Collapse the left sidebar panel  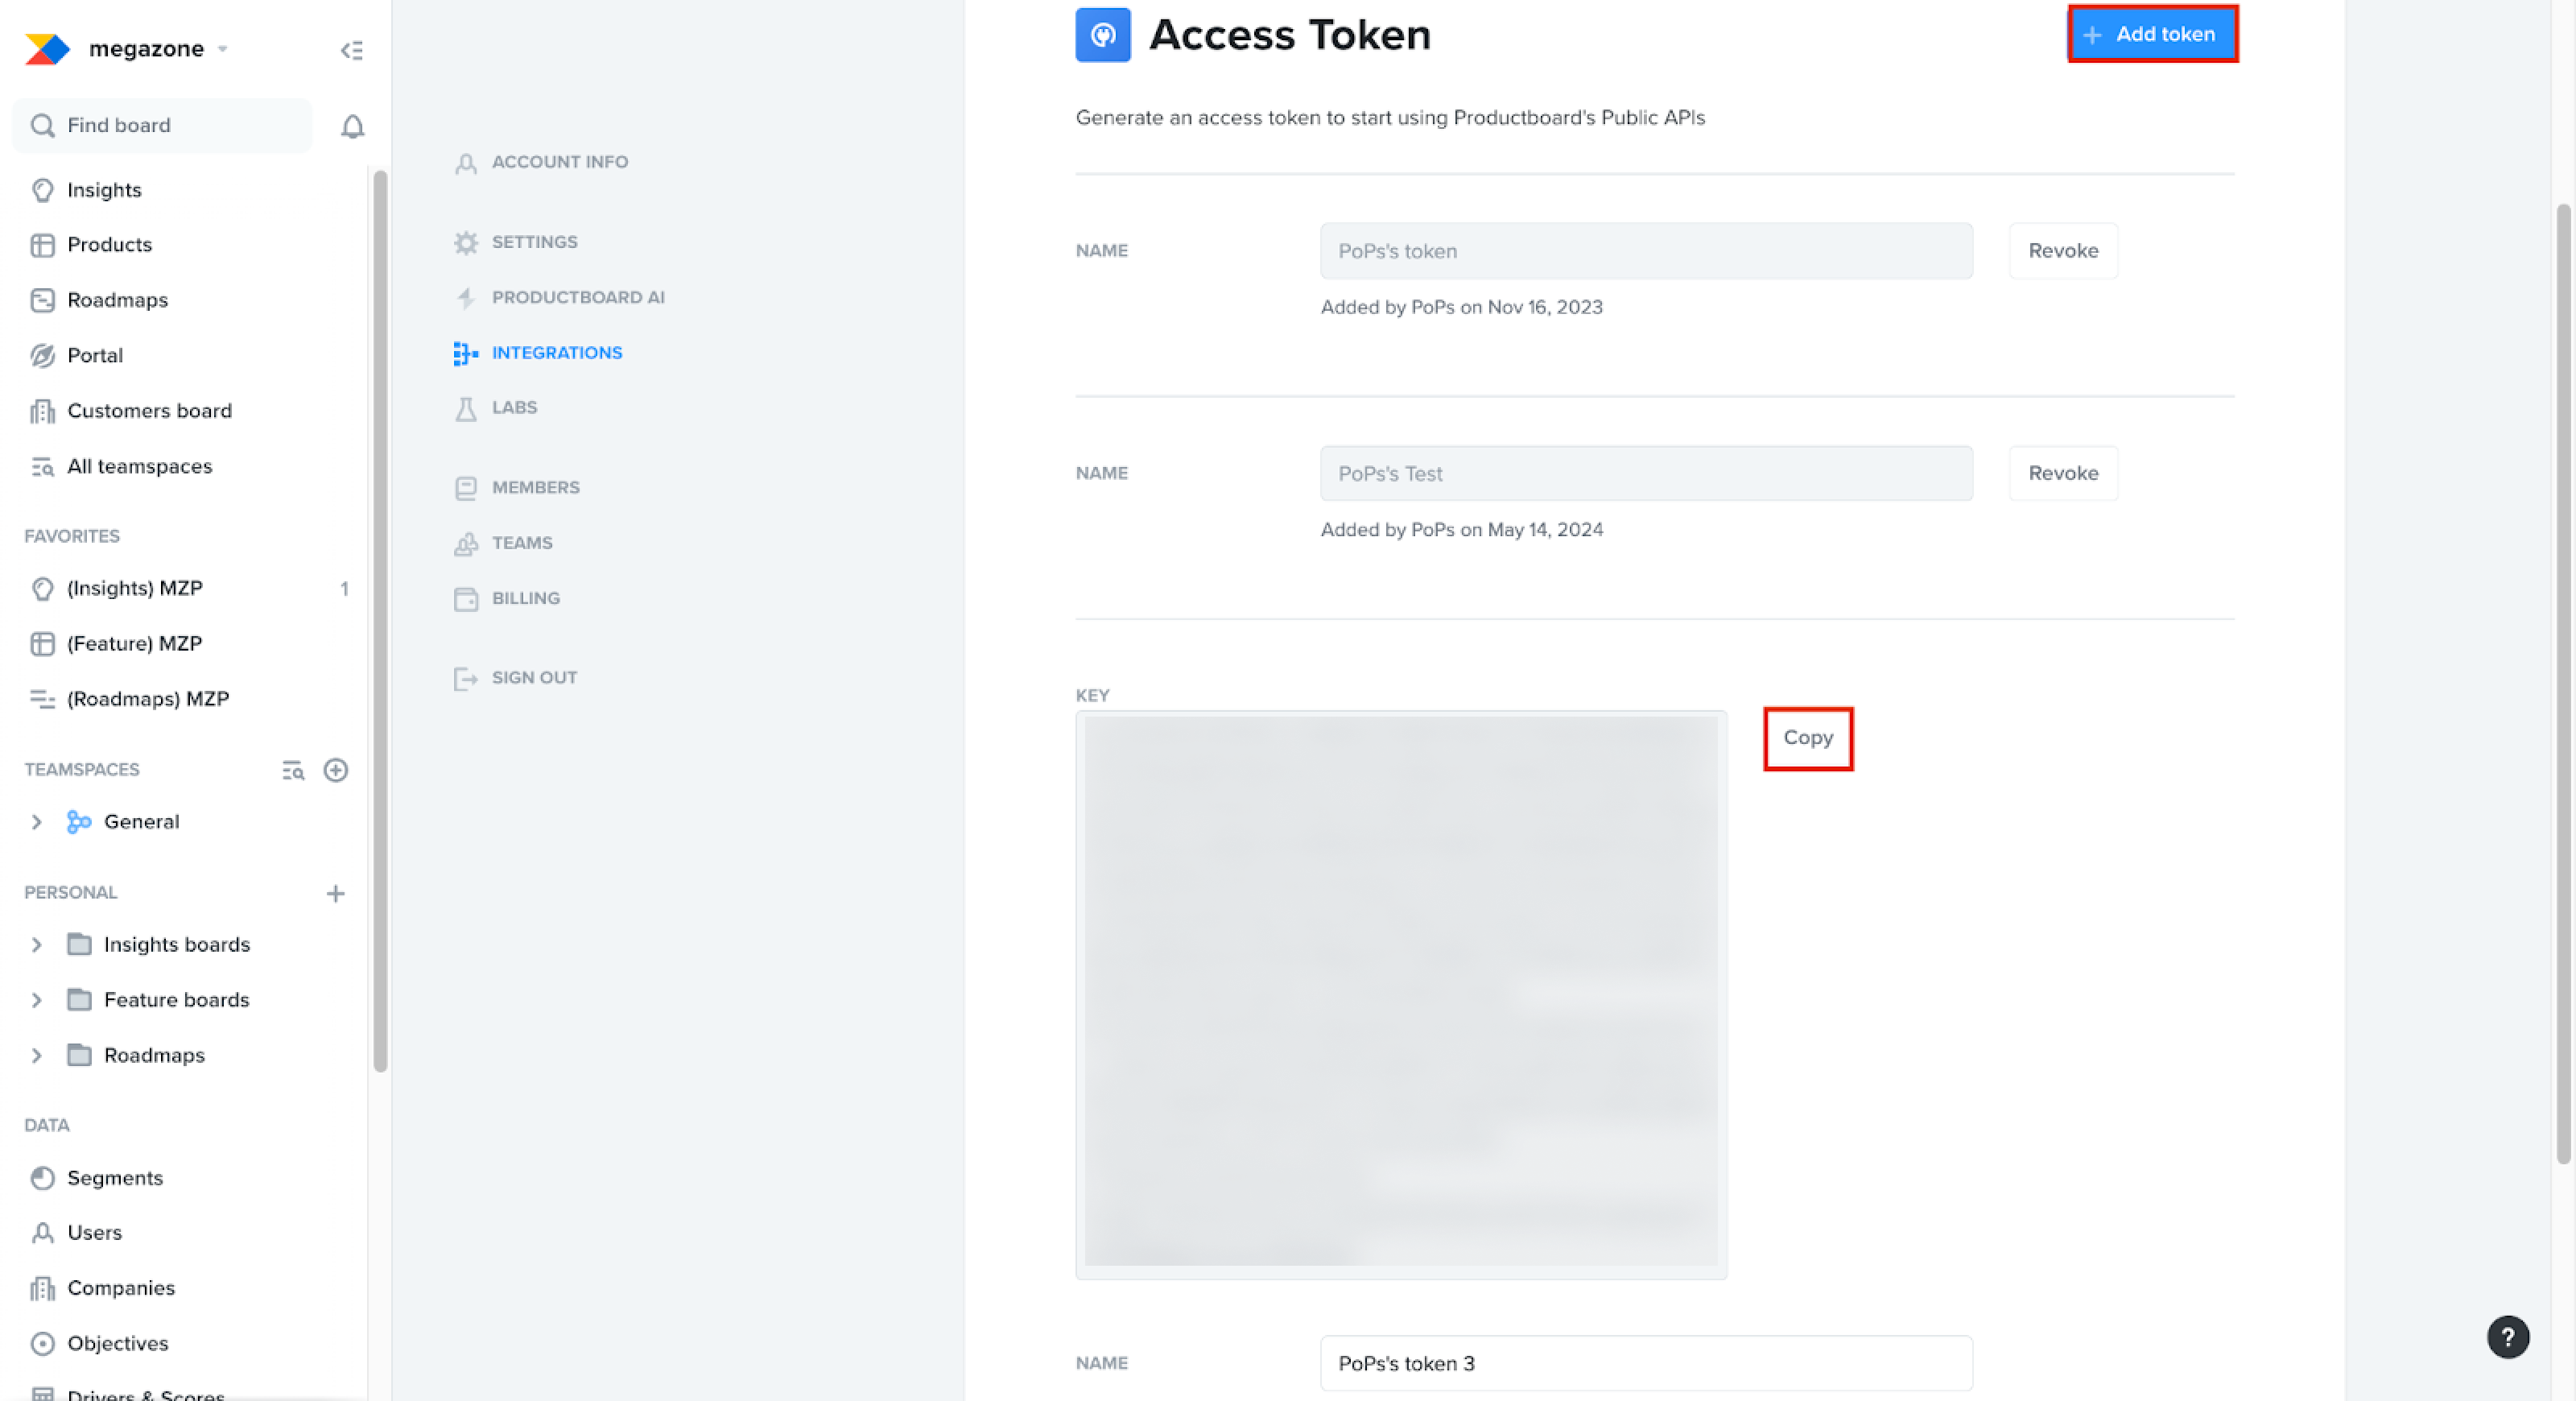(351, 49)
